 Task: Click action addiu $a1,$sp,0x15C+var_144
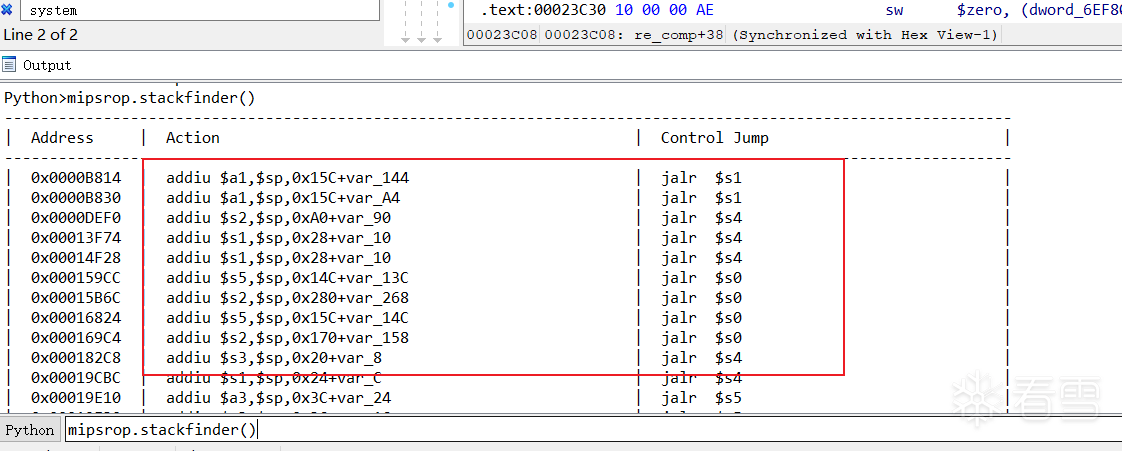pos(288,178)
